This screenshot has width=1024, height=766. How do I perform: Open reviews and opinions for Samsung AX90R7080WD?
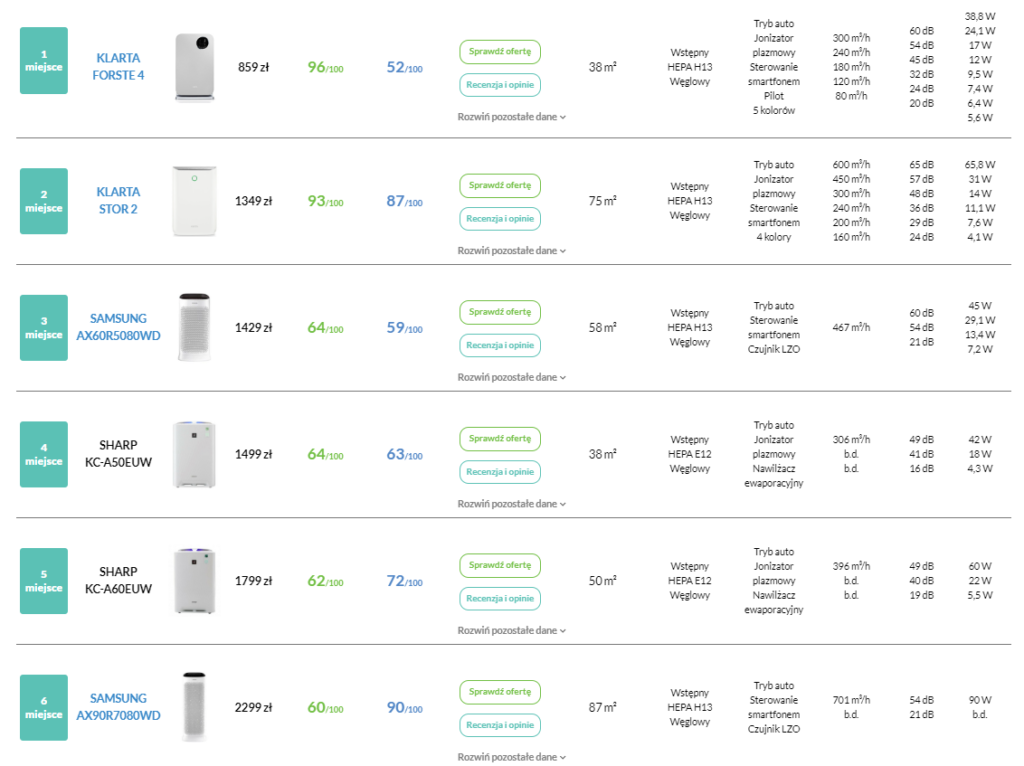pos(500,725)
